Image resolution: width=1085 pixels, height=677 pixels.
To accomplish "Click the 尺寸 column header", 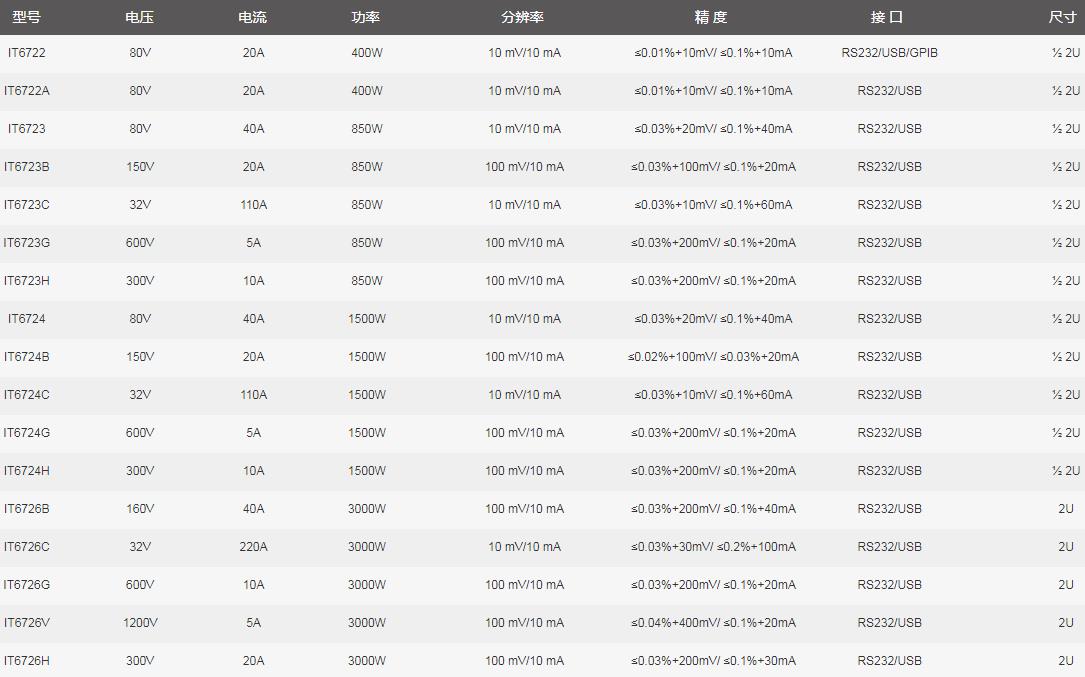I will tap(1062, 17).
